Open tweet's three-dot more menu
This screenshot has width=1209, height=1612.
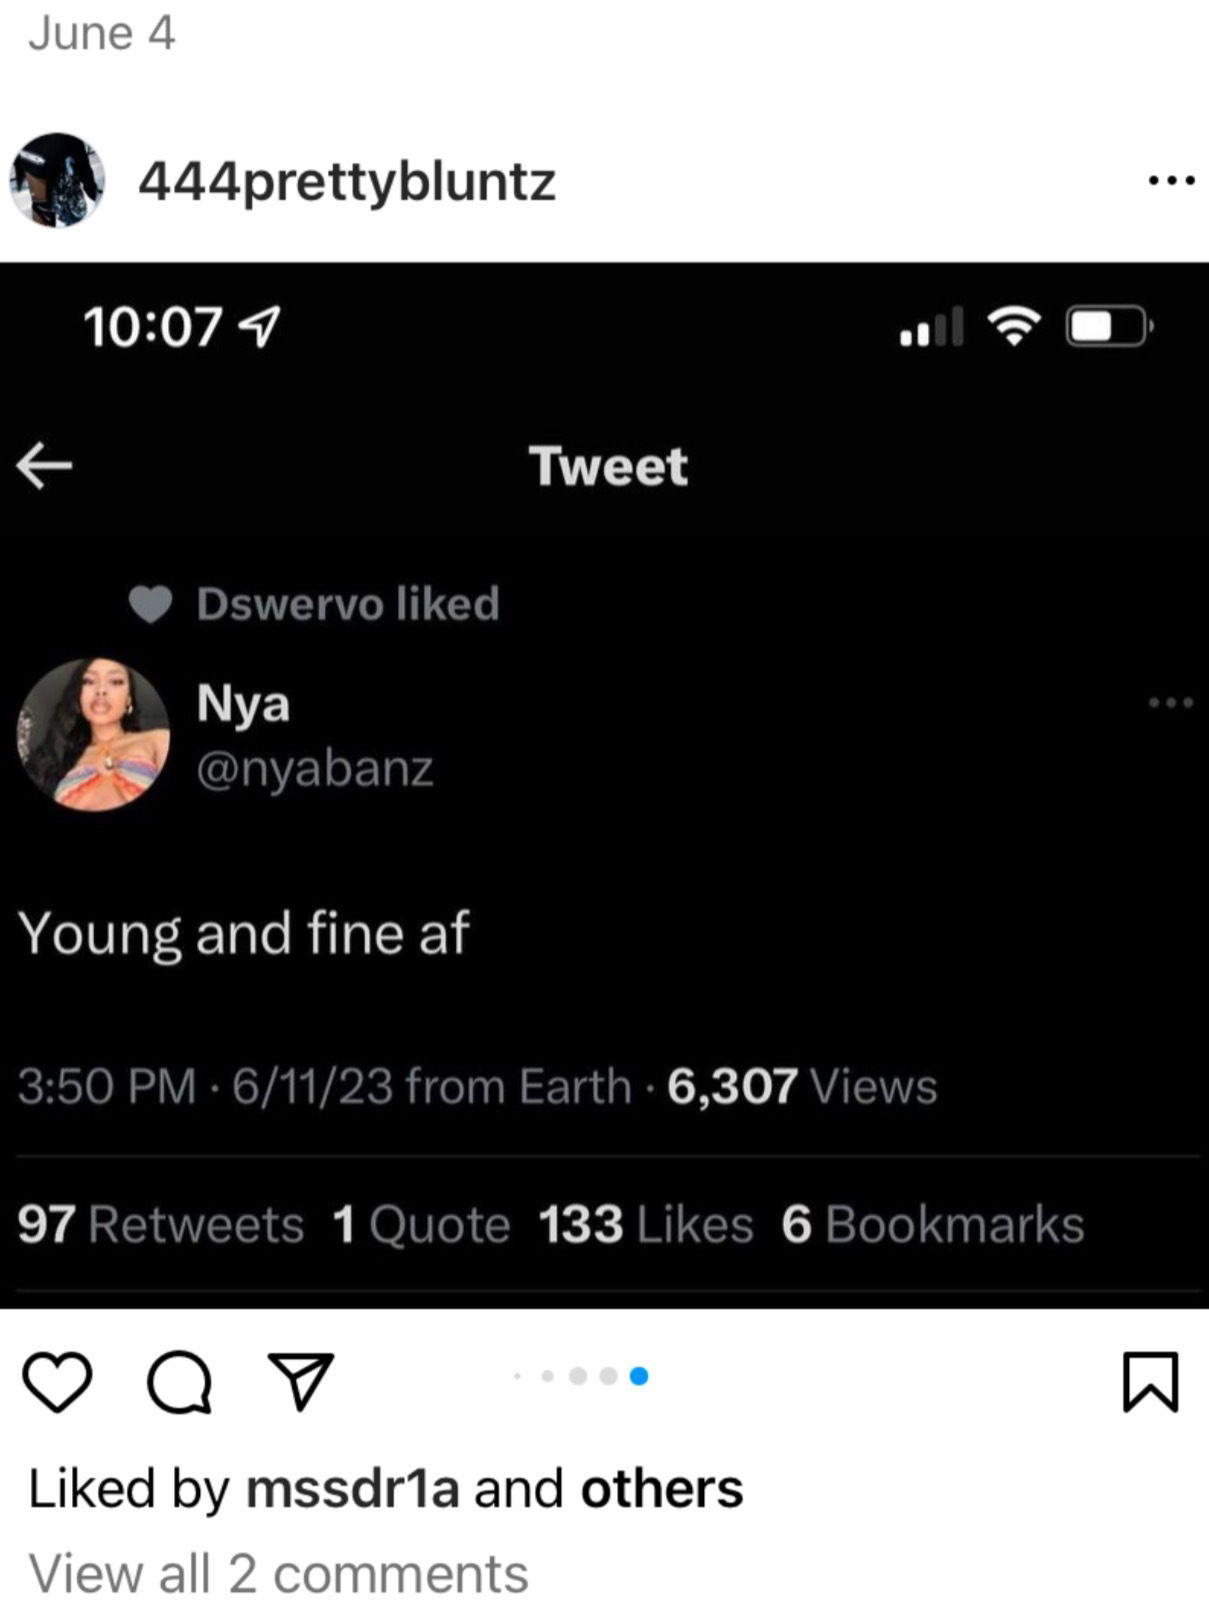tap(1170, 702)
